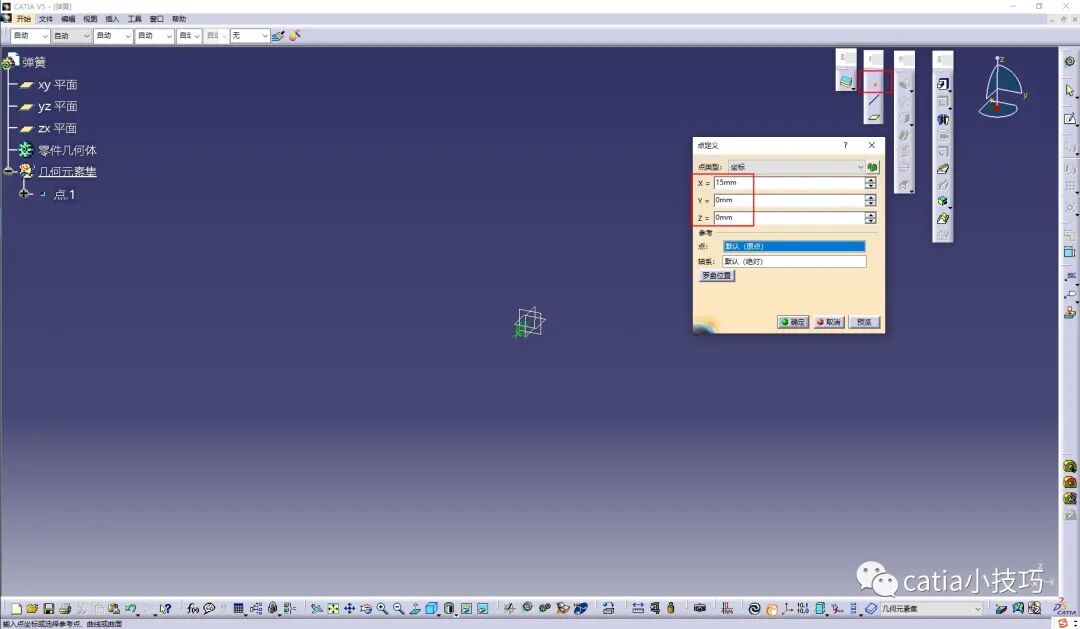
Task: Click the Rotate view tool
Action: coord(366,608)
